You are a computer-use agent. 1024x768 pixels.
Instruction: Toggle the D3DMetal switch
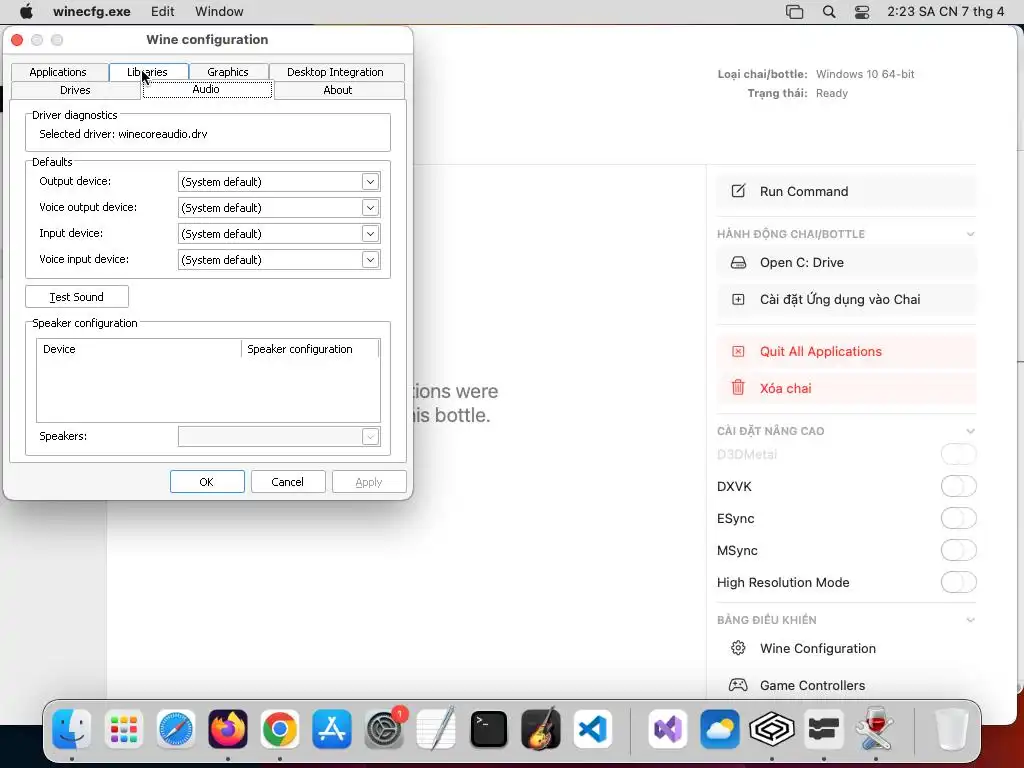pyautogui.click(x=959, y=455)
